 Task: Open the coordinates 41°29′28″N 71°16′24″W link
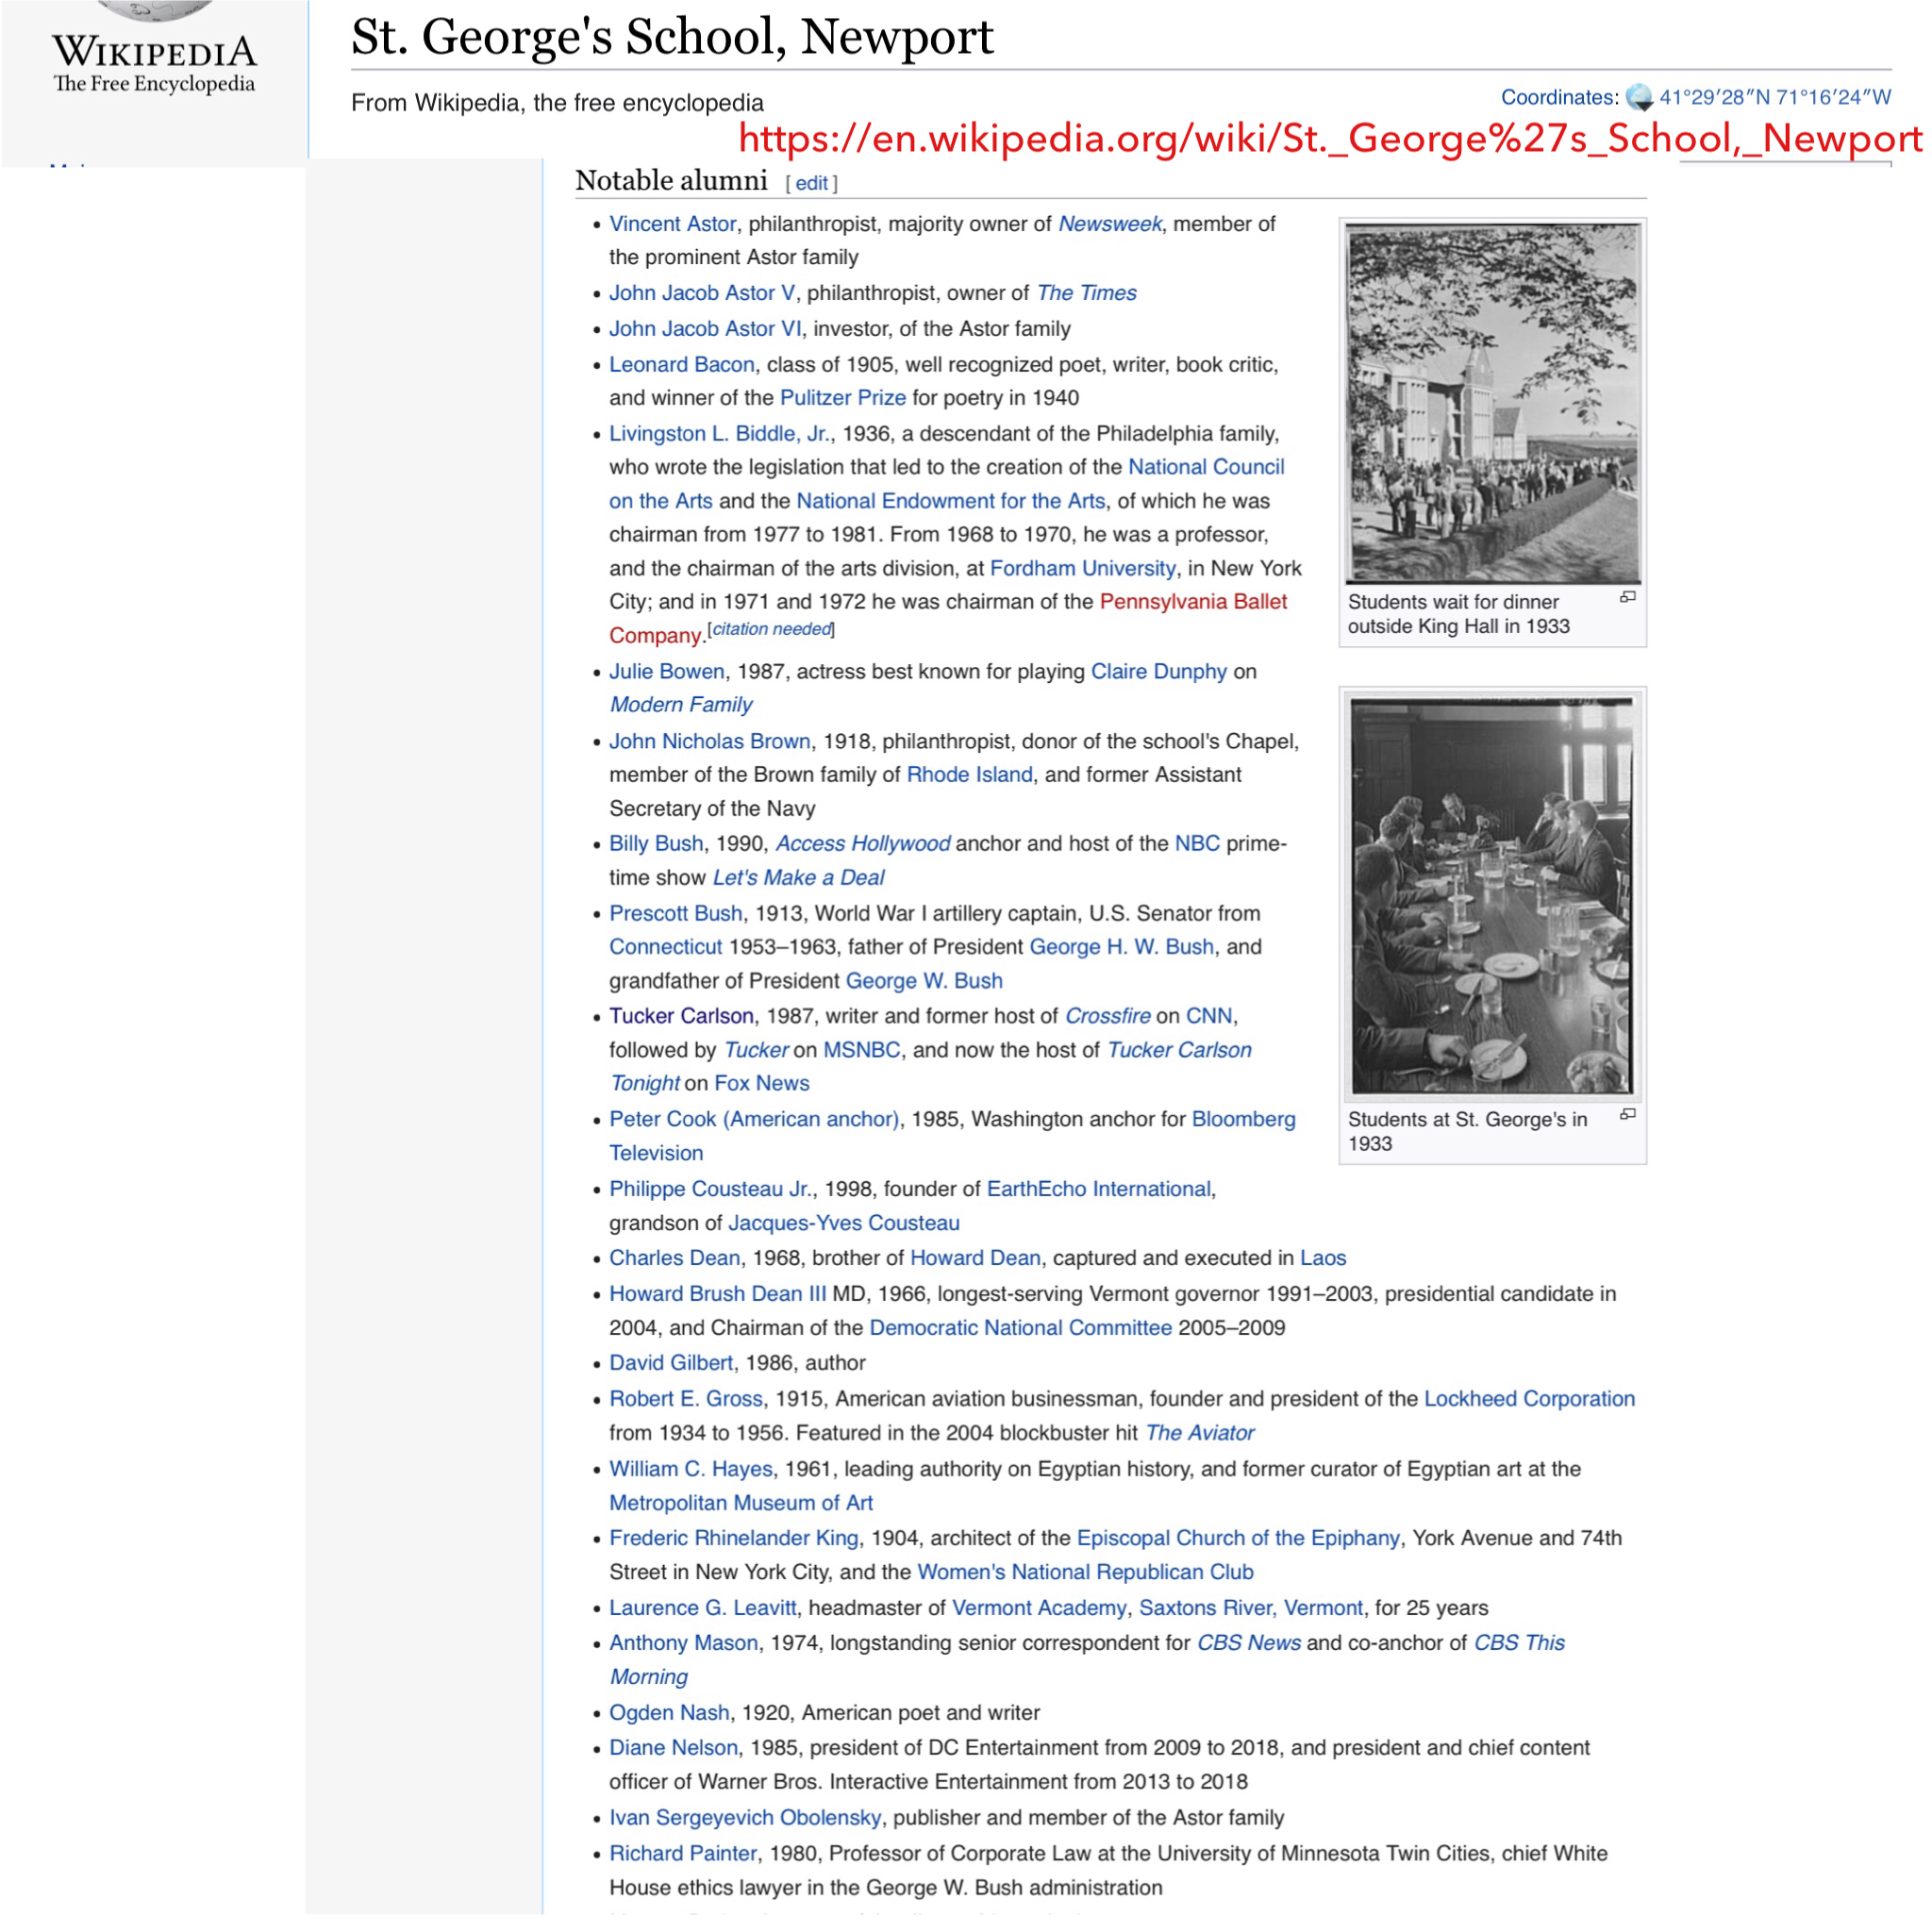[x=1775, y=97]
